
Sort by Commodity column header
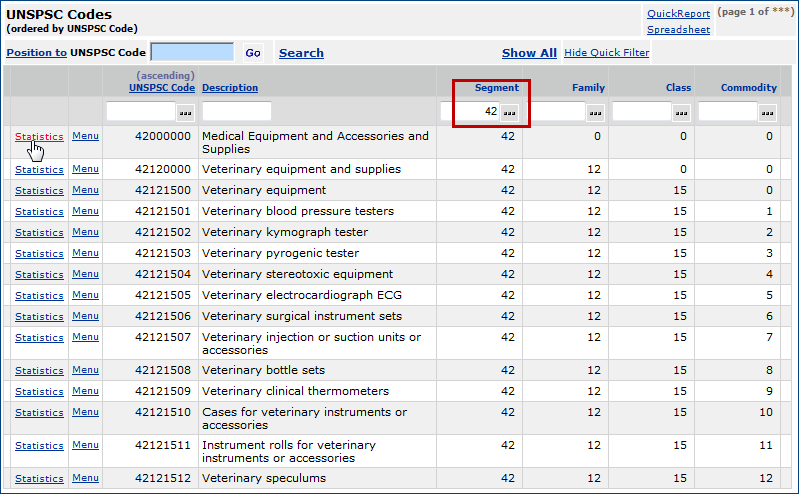[748, 88]
